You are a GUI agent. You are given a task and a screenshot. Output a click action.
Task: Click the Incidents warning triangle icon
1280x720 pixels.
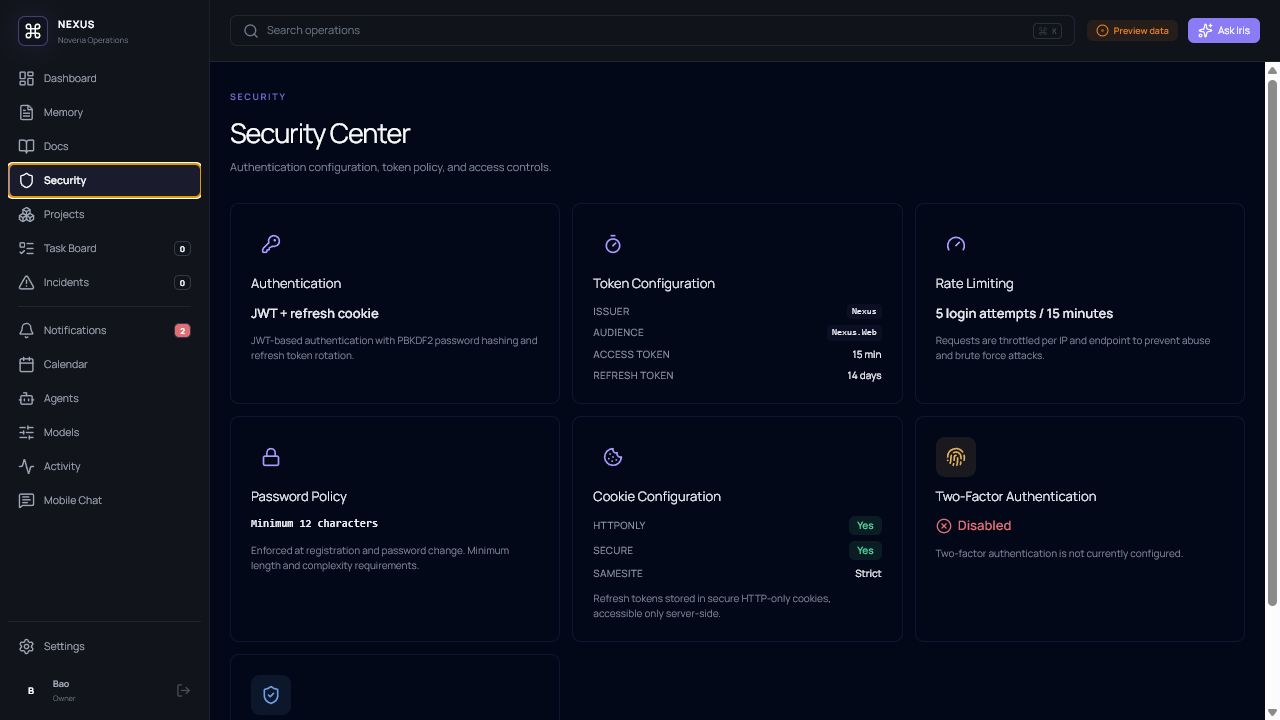pyautogui.click(x=27, y=282)
